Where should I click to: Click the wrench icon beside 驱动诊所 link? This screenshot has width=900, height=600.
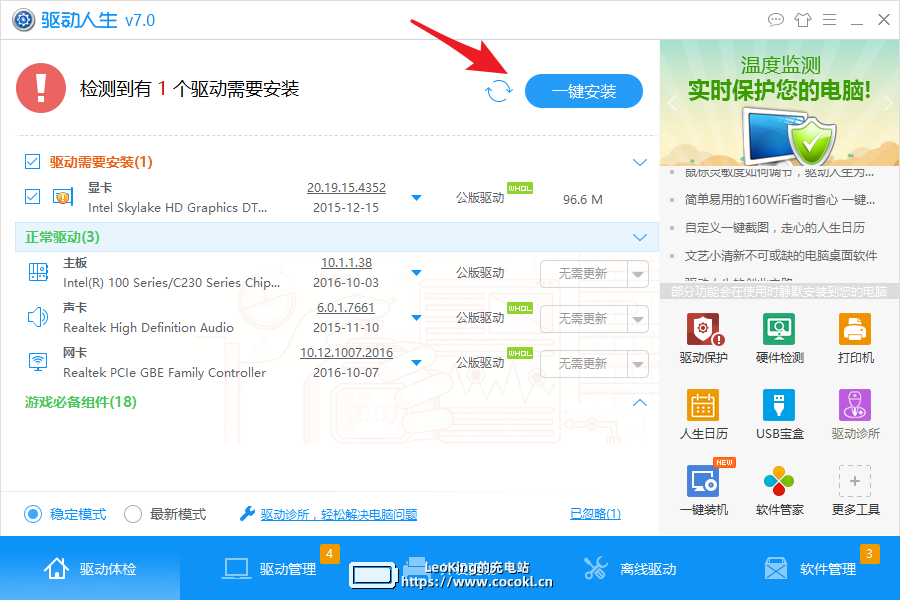pos(247,513)
